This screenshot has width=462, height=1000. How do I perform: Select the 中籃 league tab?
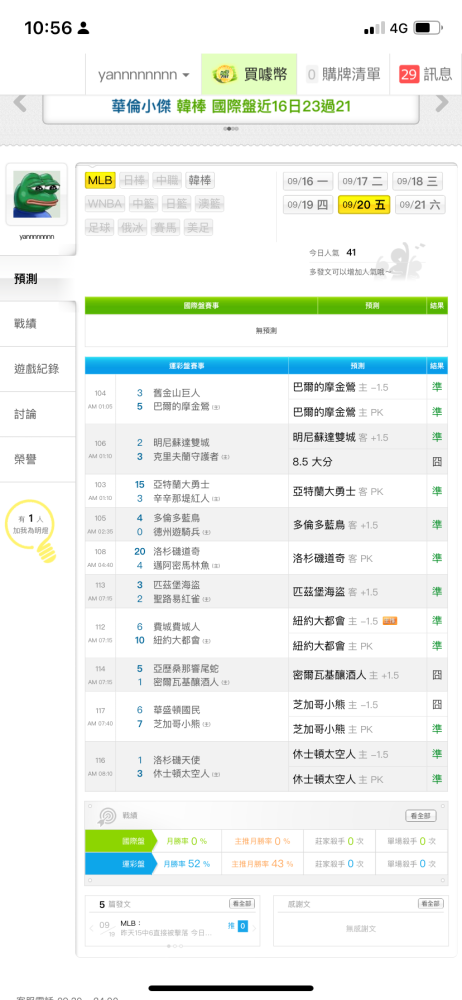[143, 204]
